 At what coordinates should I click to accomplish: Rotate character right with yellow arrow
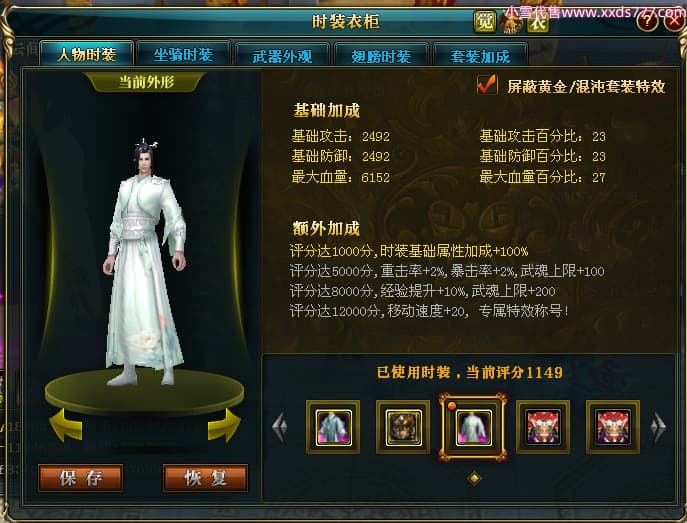click(x=224, y=425)
